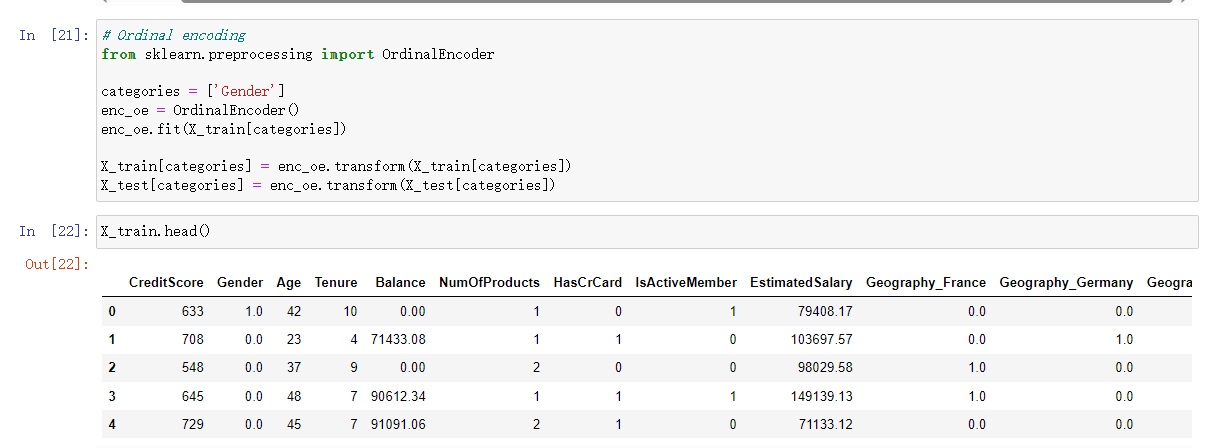Click the NumOfProducts column header
This screenshot has width=1221, height=448.
tap(490, 283)
